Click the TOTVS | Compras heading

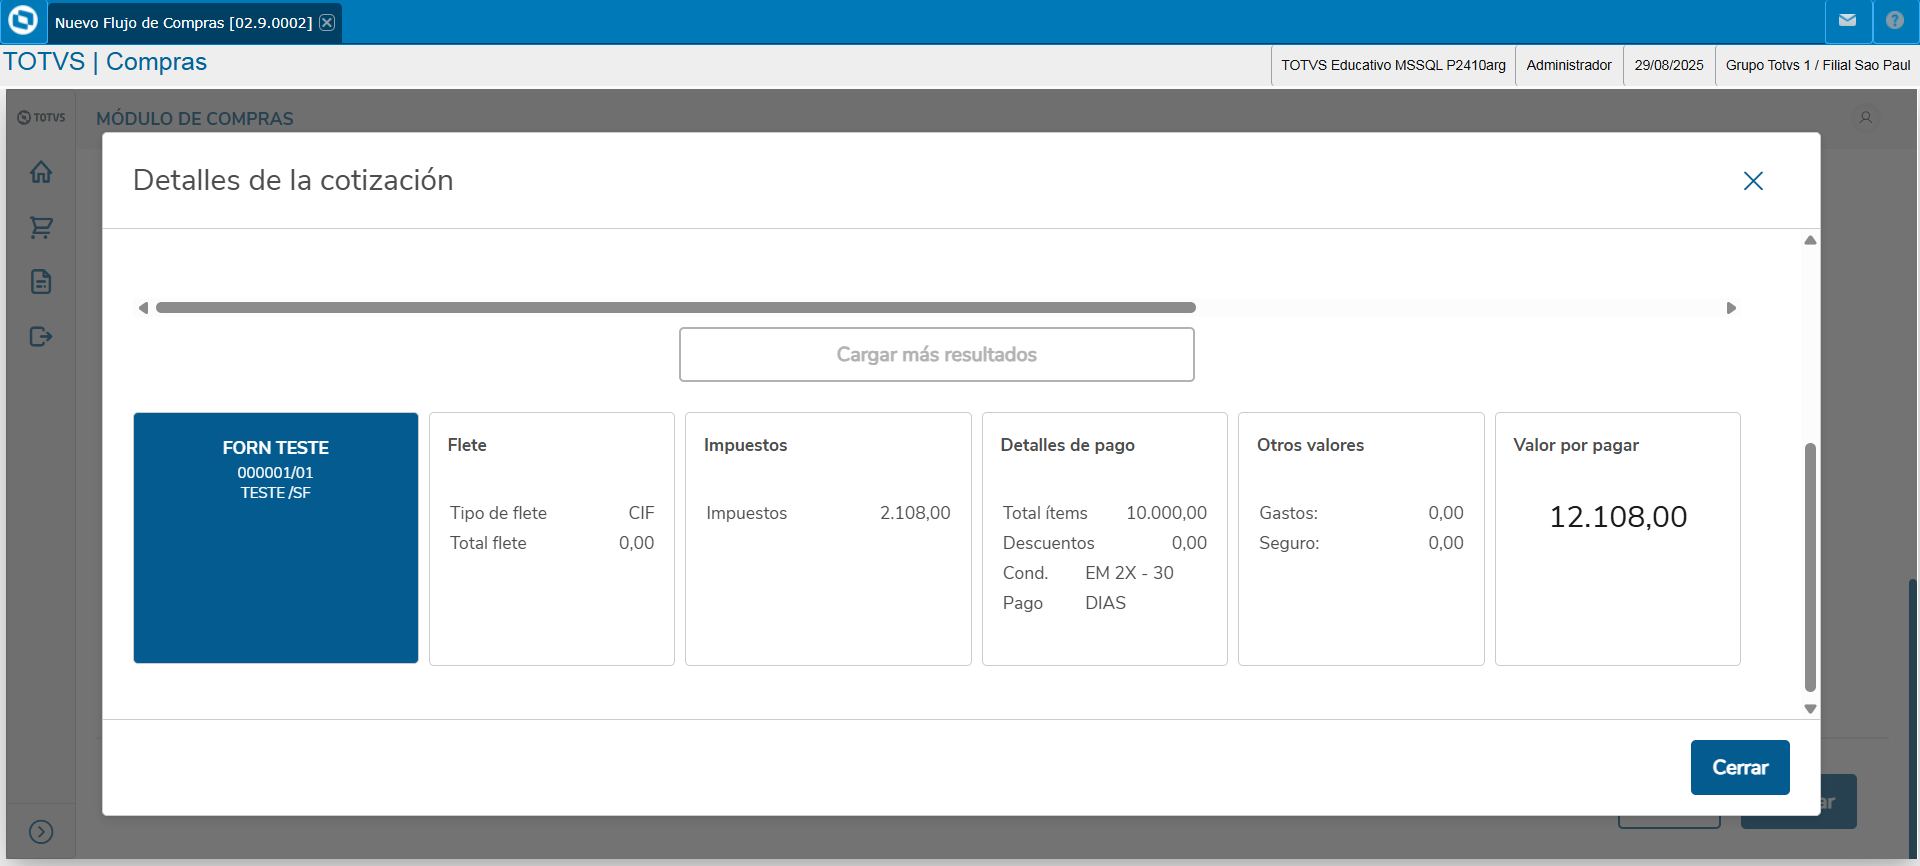pyautogui.click(x=105, y=62)
